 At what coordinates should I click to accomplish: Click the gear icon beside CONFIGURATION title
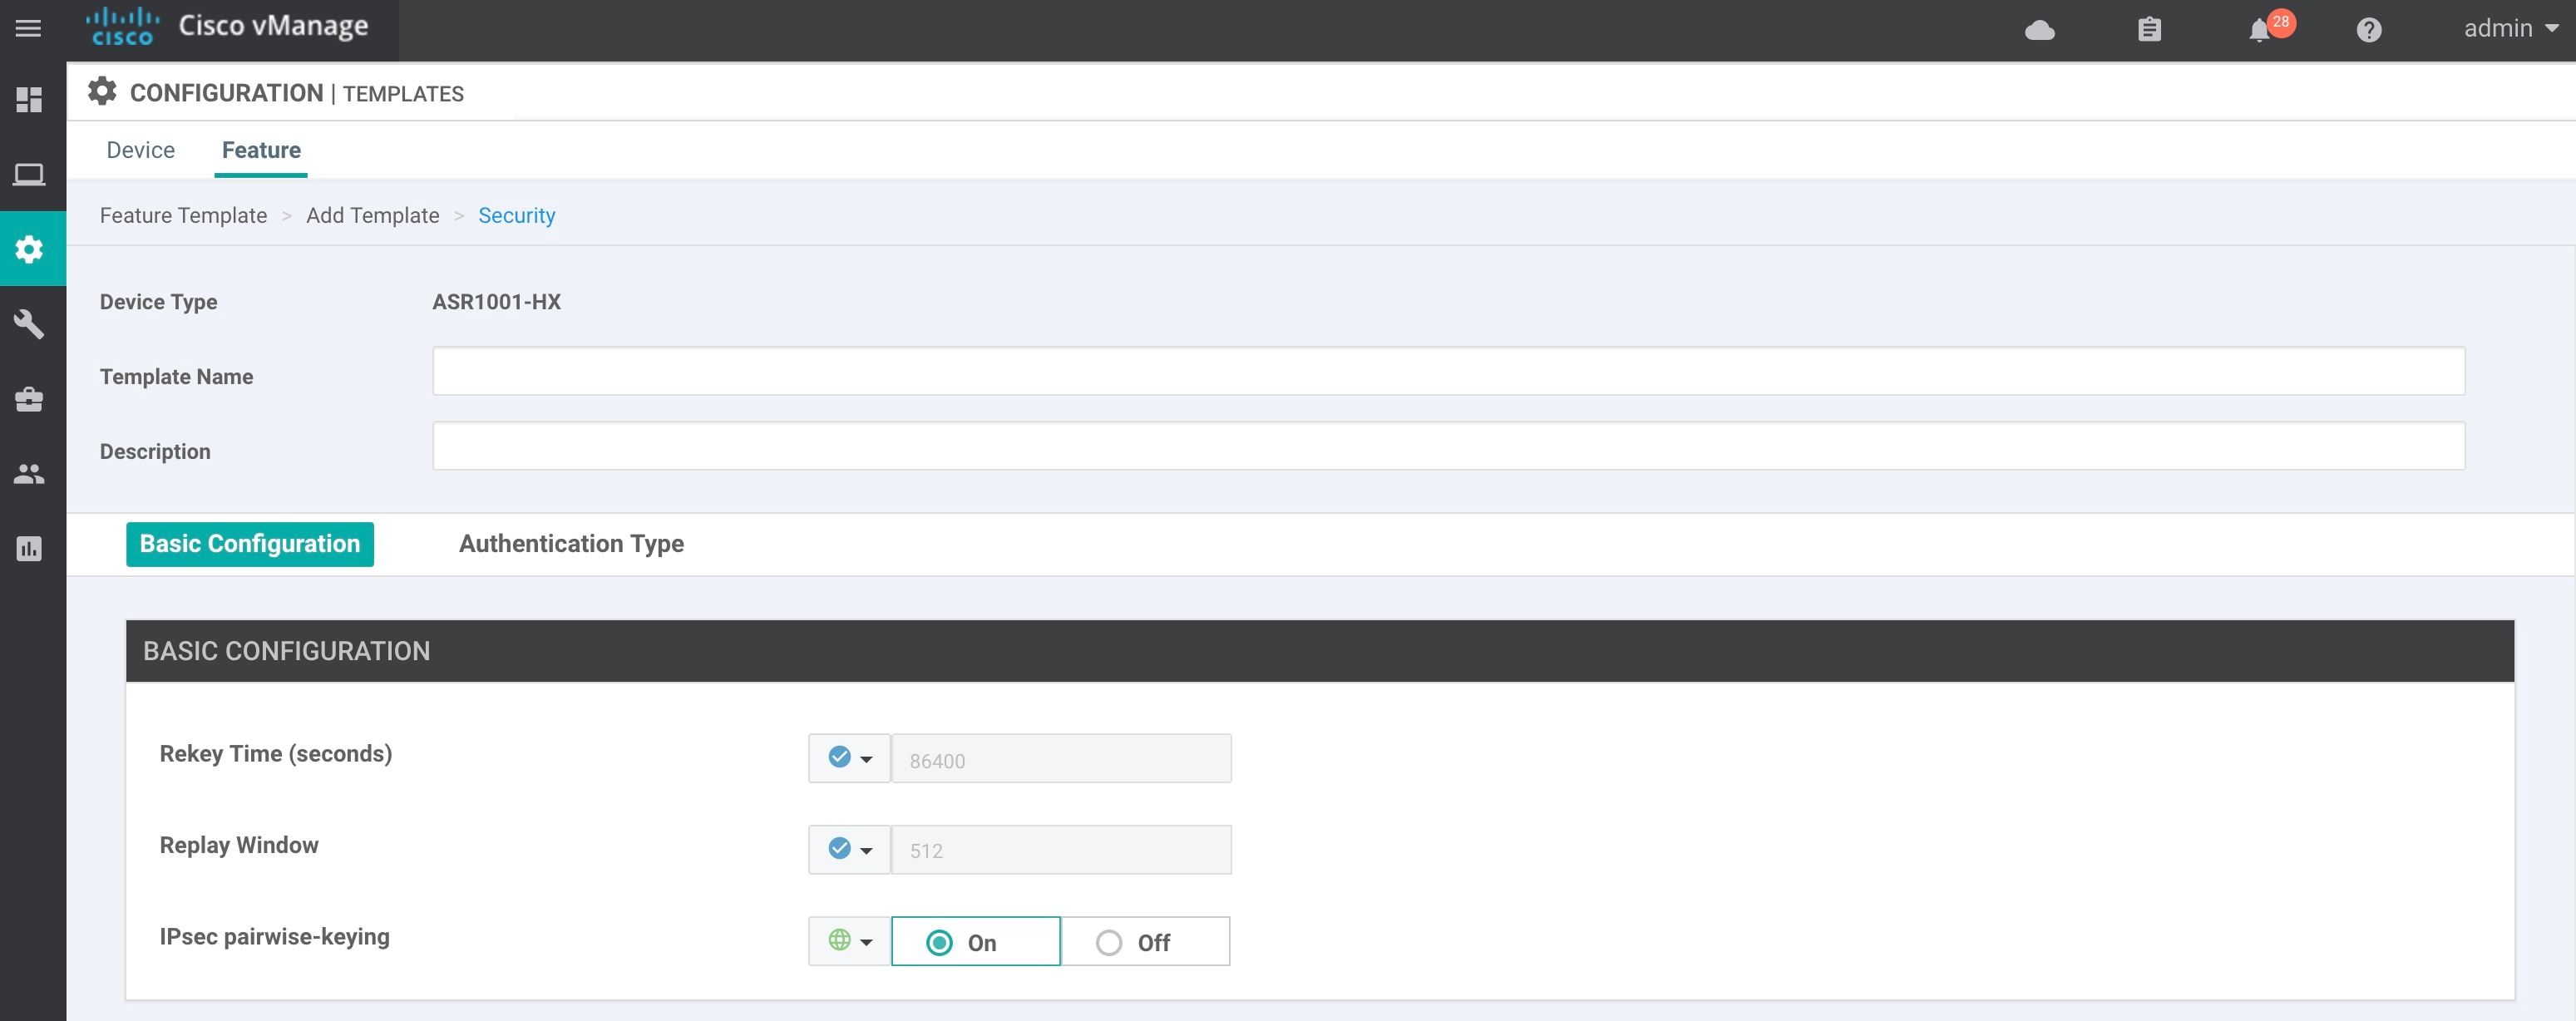pyautogui.click(x=102, y=91)
